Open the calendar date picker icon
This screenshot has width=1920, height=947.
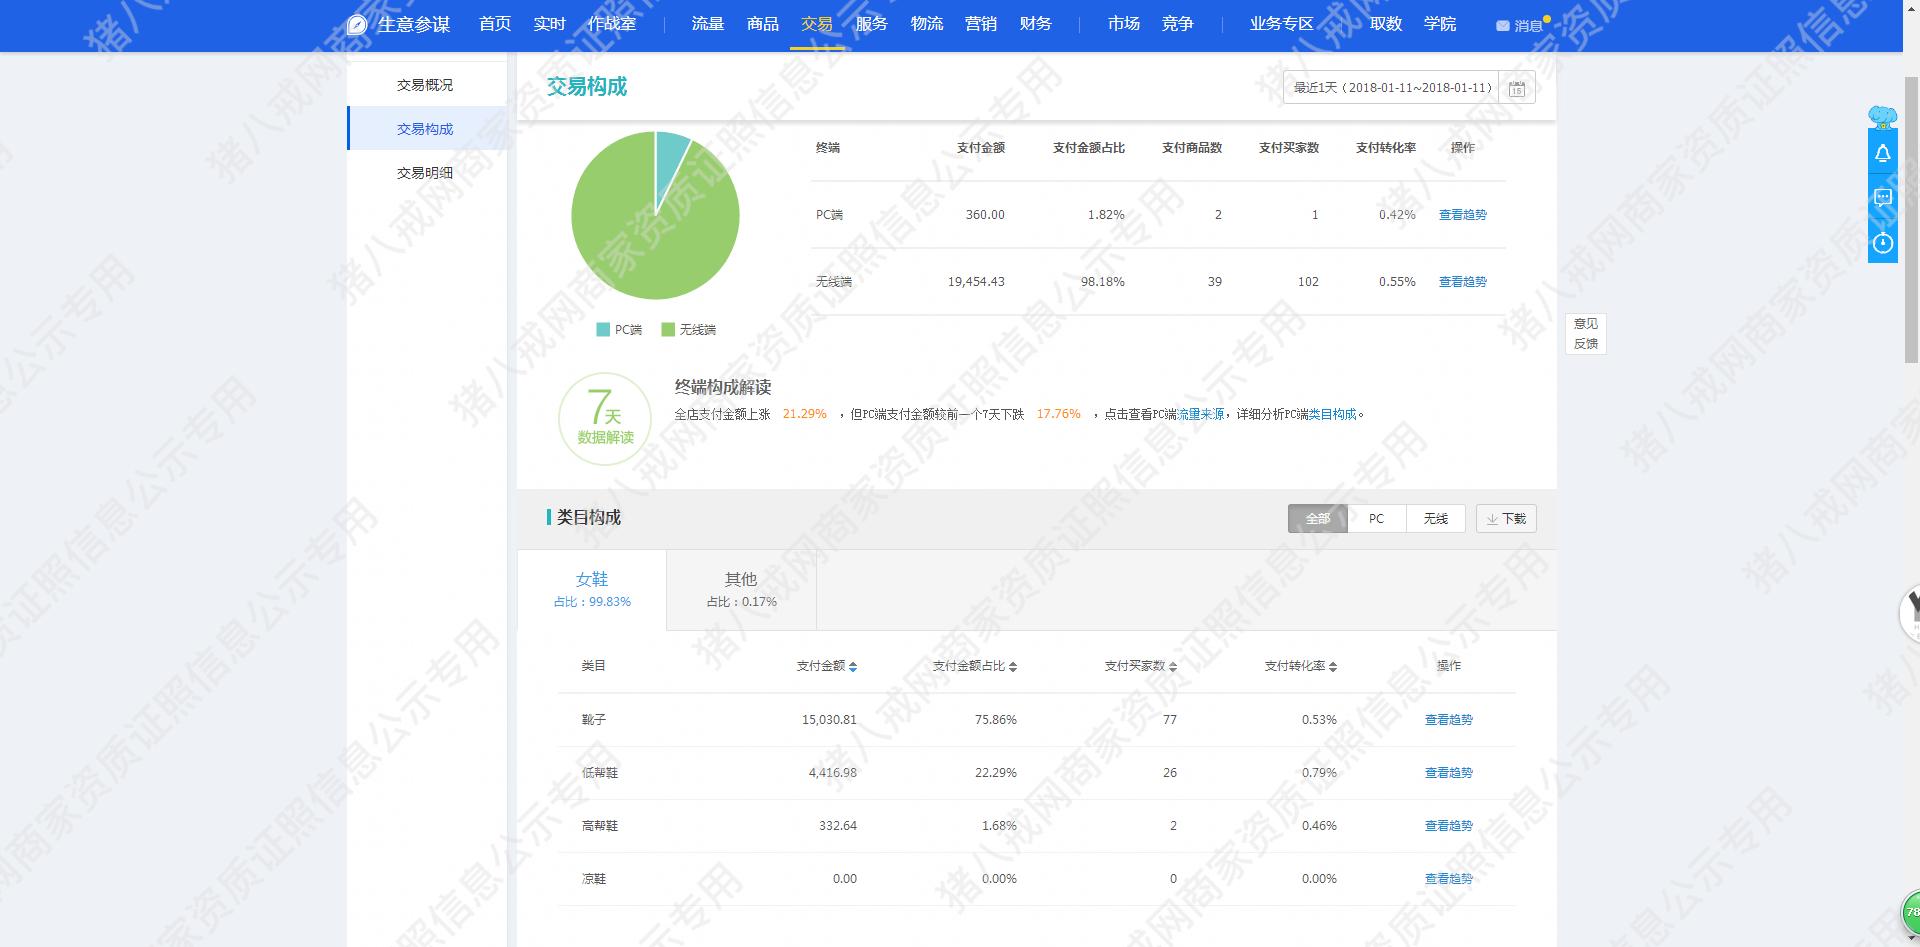click(x=1517, y=88)
